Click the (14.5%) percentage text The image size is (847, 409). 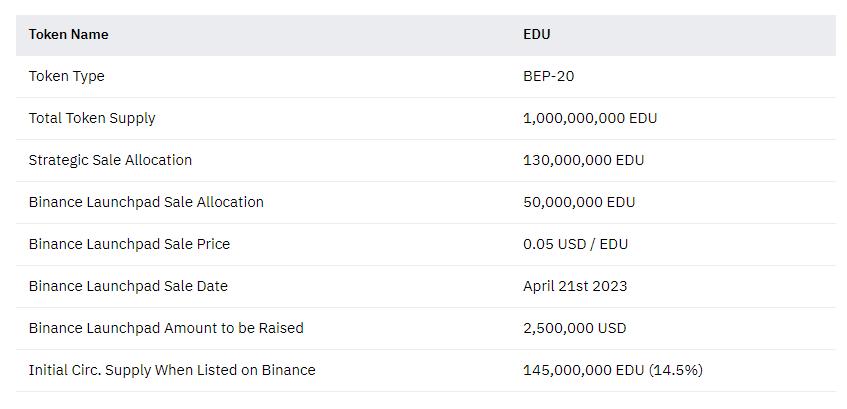(x=676, y=370)
